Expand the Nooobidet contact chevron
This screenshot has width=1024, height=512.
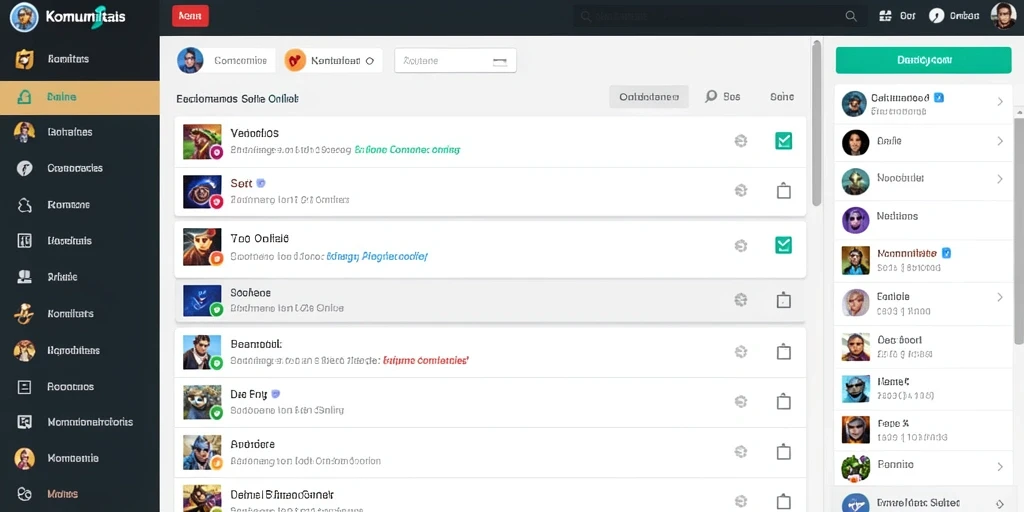pos(1000,178)
